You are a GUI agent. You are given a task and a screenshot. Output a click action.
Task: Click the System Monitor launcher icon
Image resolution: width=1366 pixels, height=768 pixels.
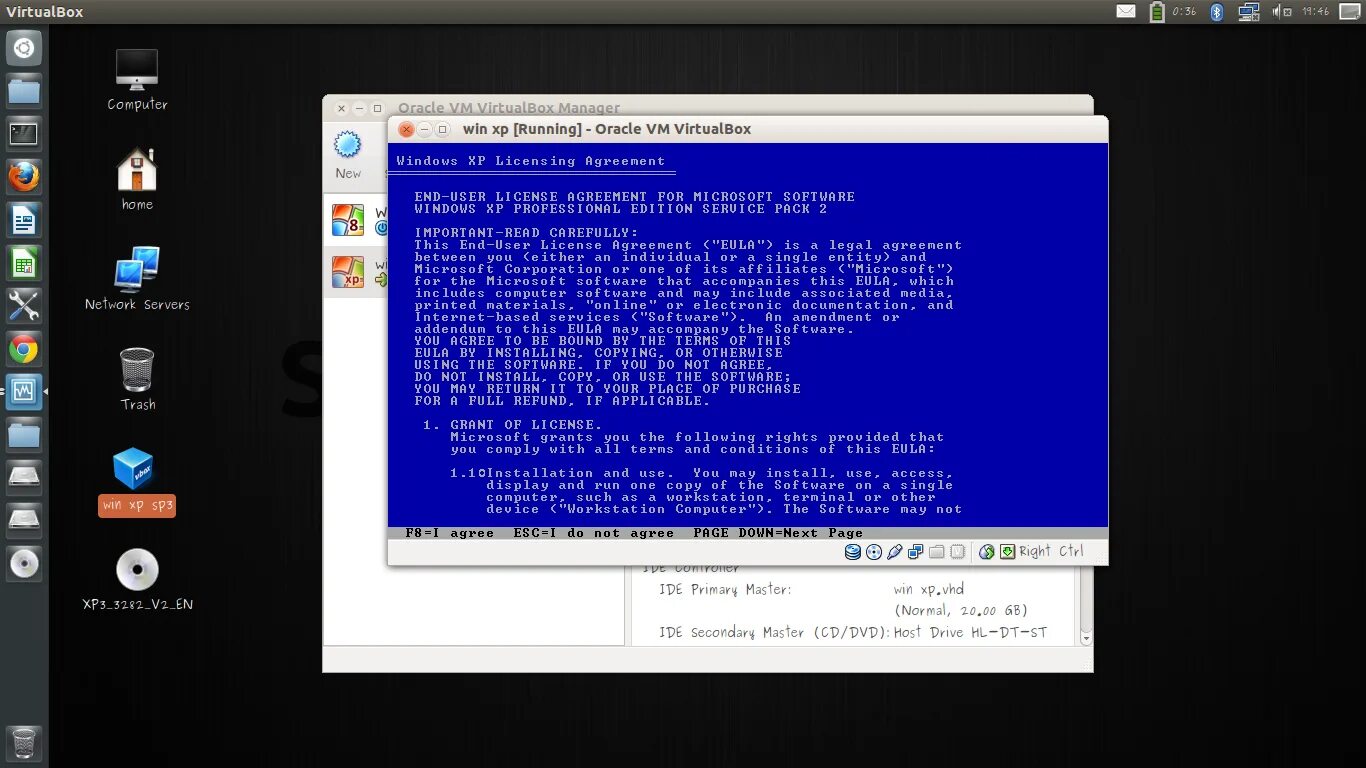[24, 392]
